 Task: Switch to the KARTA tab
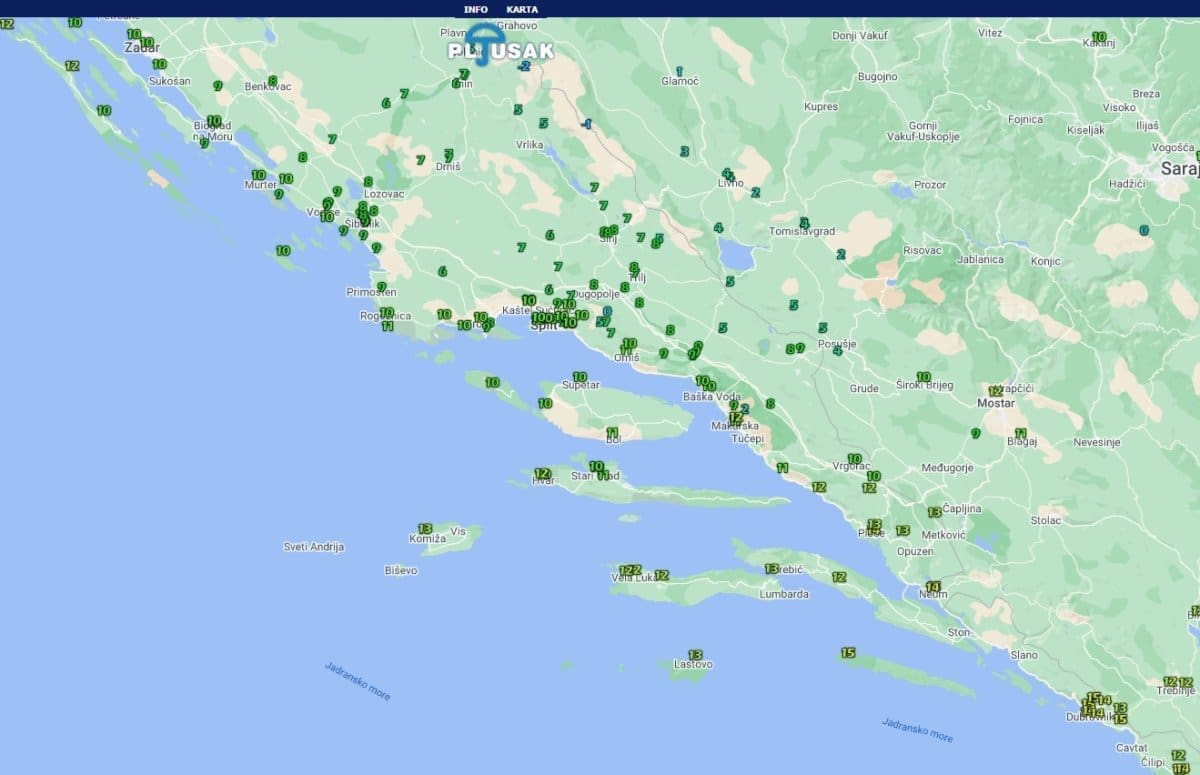522,9
